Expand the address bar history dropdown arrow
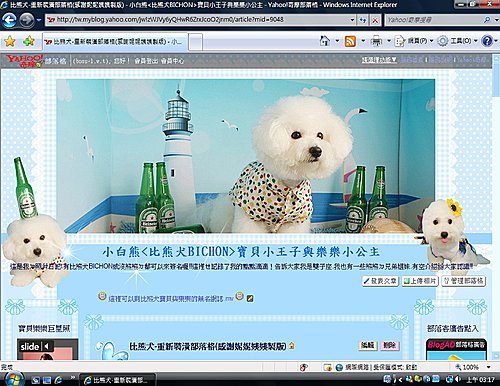 click(352, 20)
